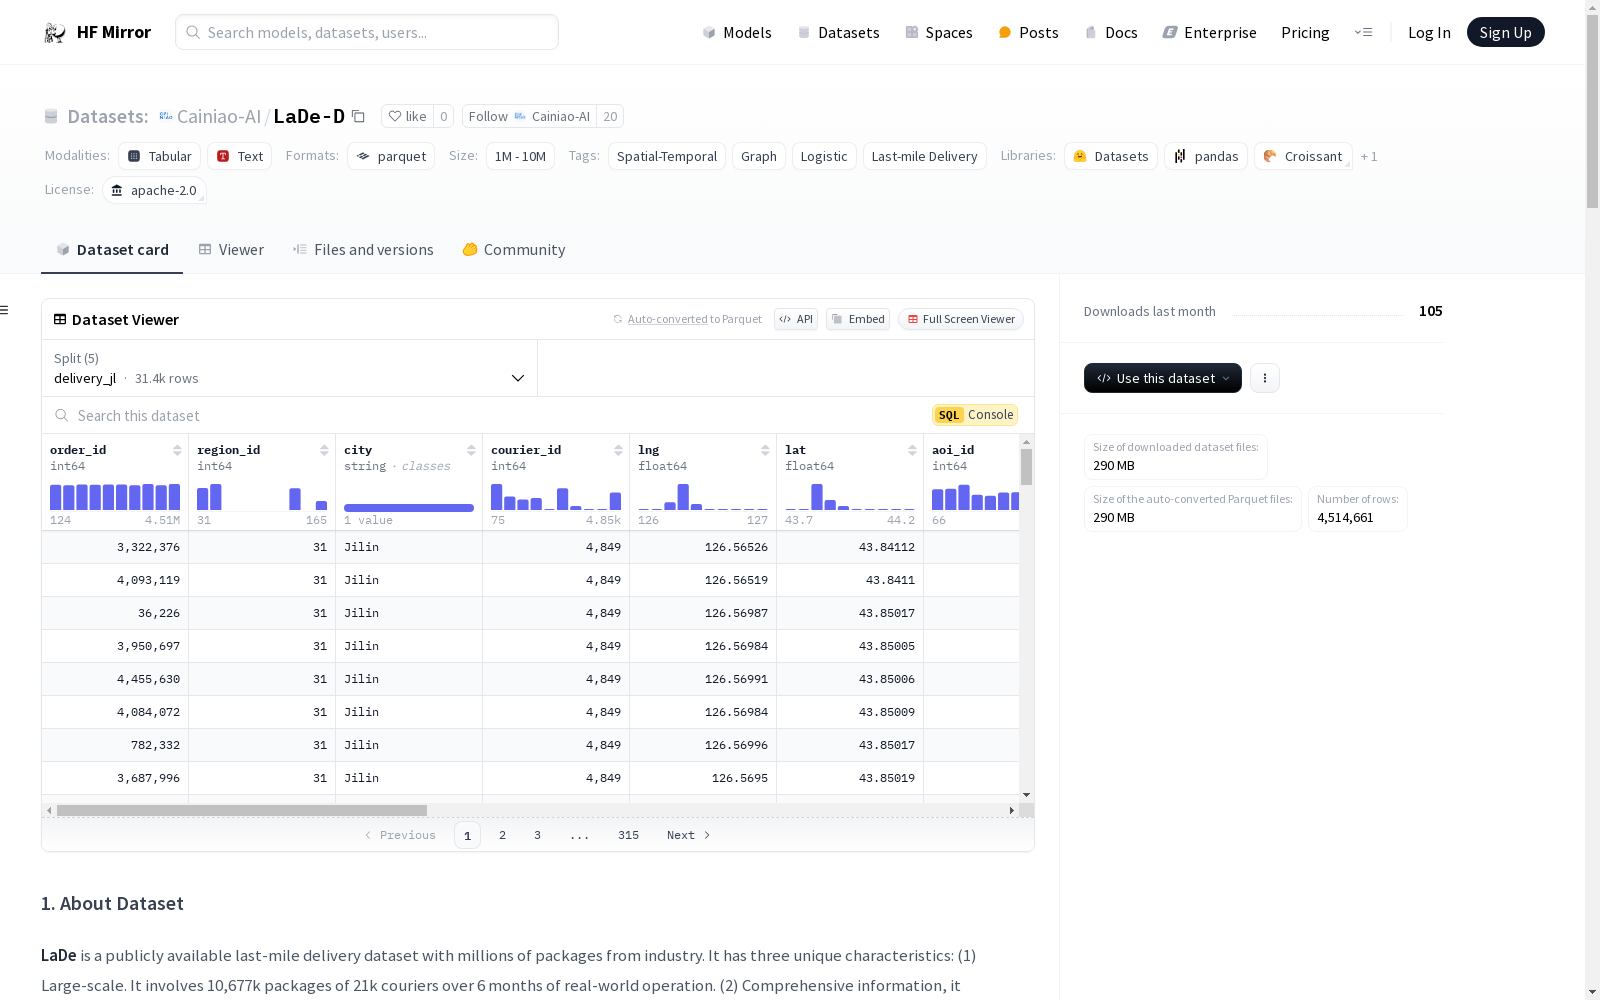The image size is (1600, 1000).
Task: Select the 1M - 10M size tag
Action: pos(520,156)
